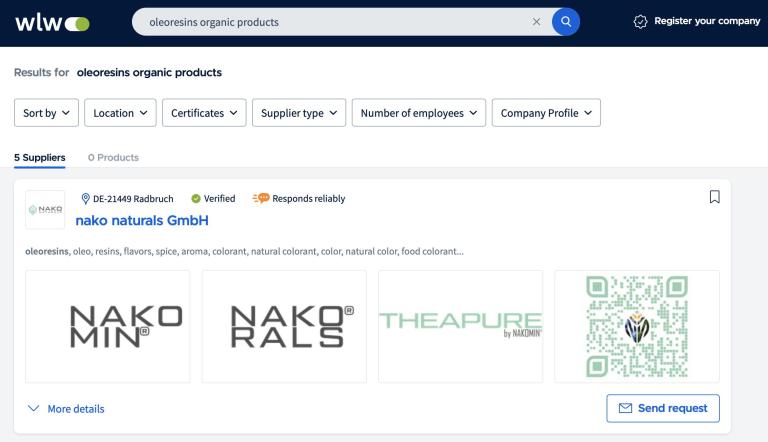Open the Number of employees dropdown
The image size is (768, 442).
419,113
